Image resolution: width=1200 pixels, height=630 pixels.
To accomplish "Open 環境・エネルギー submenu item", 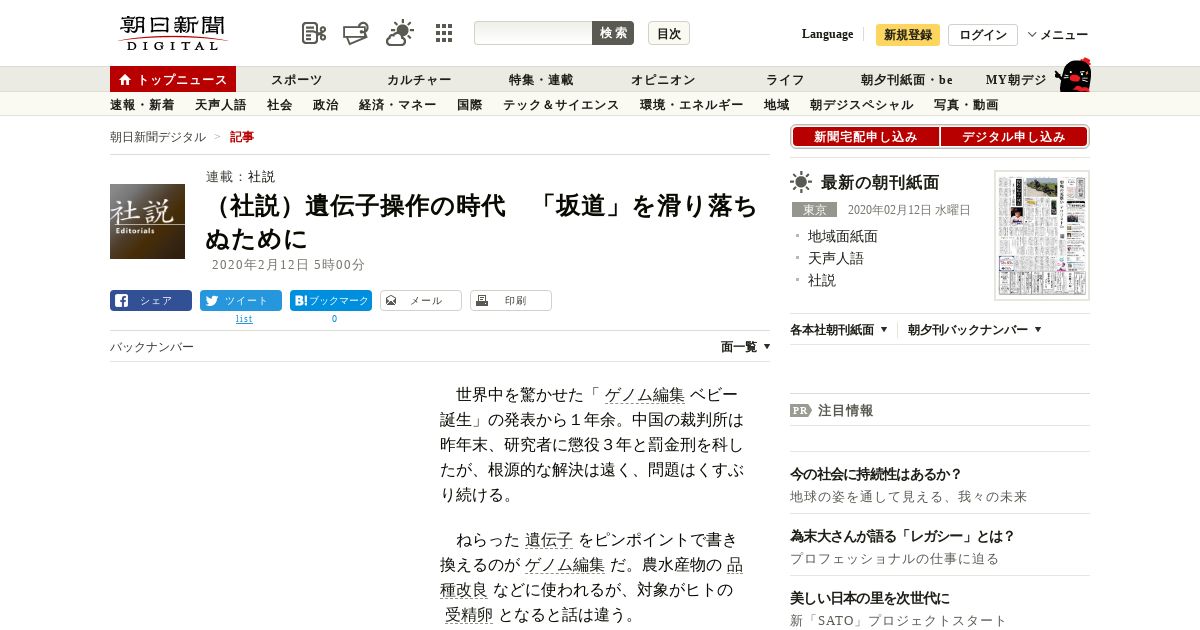I will point(692,105).
